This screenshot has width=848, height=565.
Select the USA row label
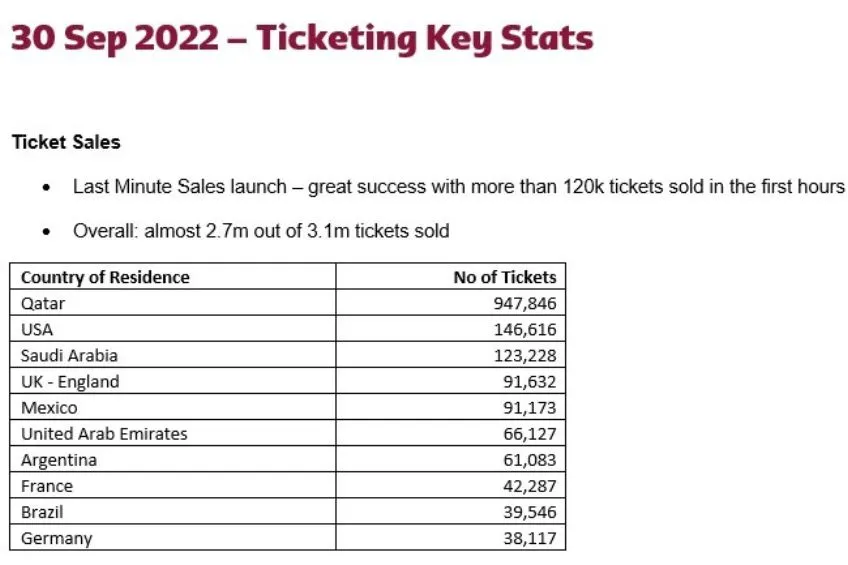37,329
